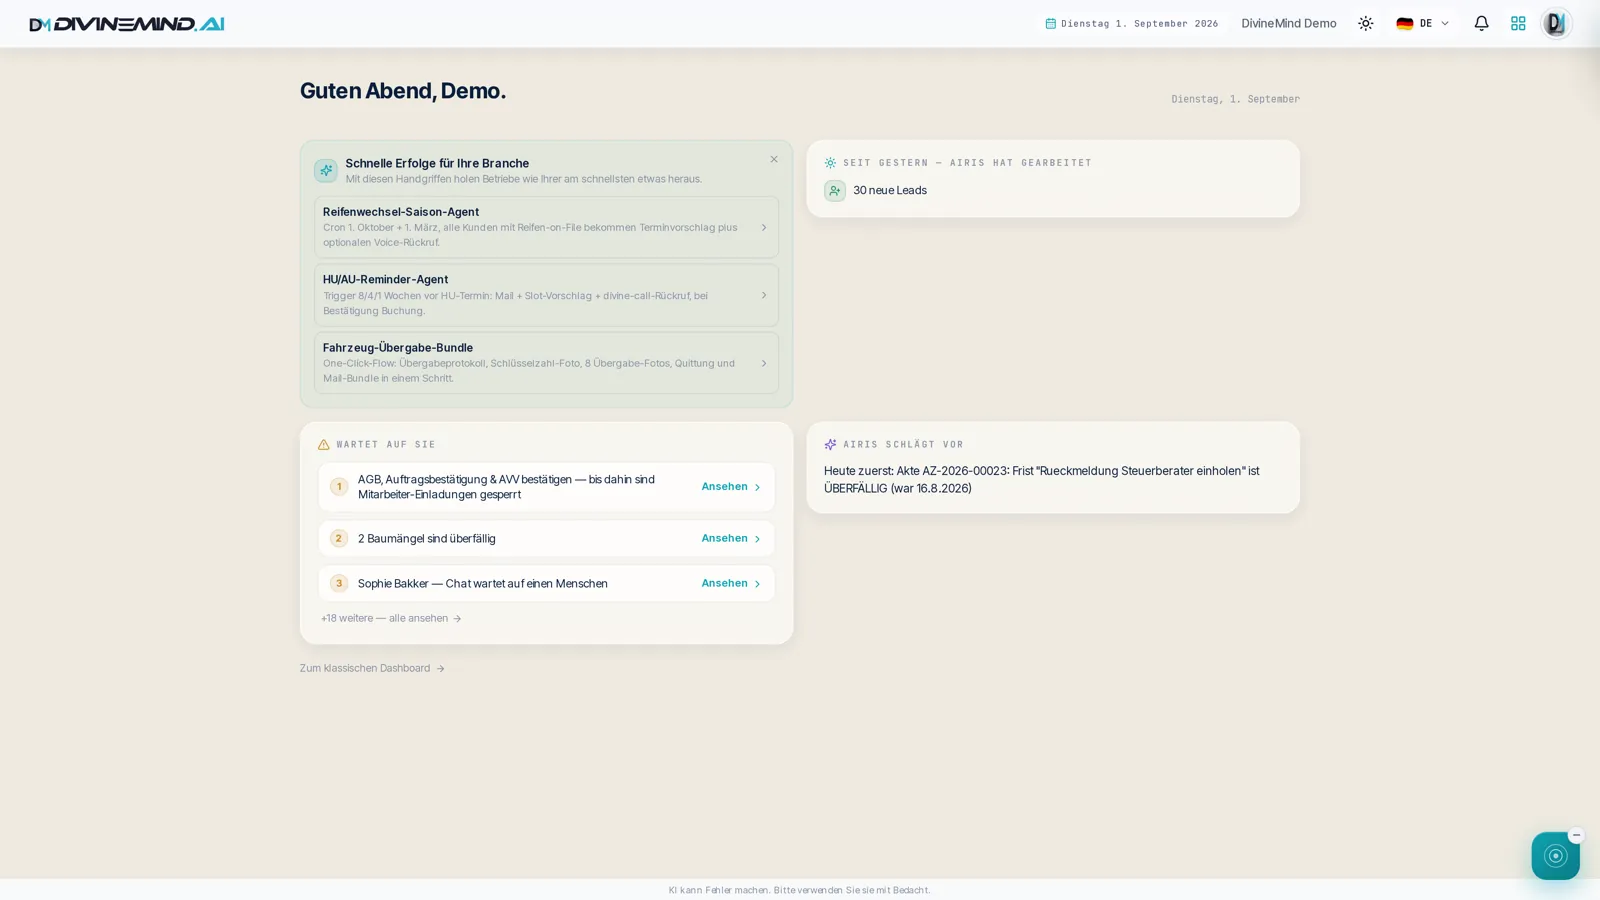This screenshot has width=1600, height=900.
Task: Expand the Reifenwechsel-Saison-Agent chevron
Action: (x=763, y=227)
